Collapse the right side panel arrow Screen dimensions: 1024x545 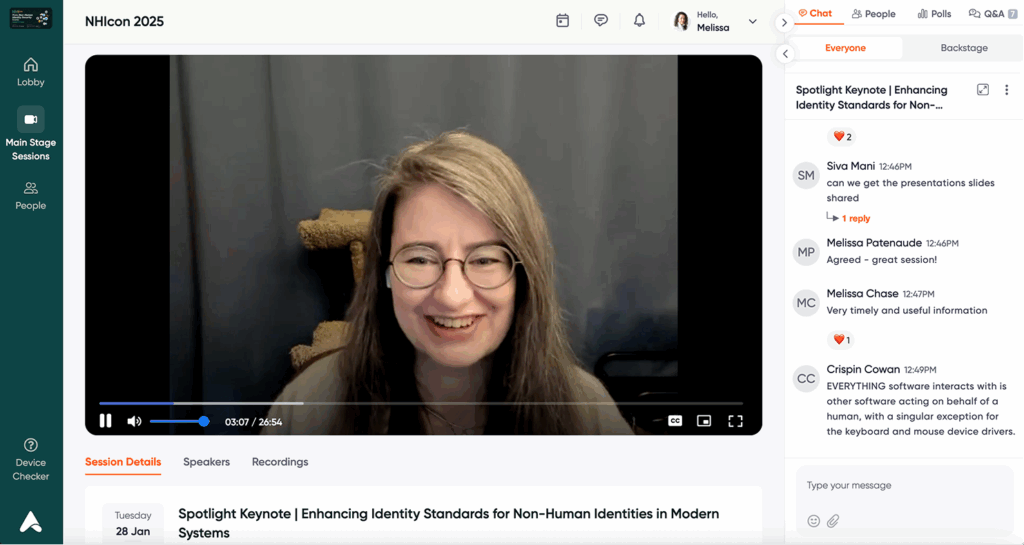tap(784, 22)
